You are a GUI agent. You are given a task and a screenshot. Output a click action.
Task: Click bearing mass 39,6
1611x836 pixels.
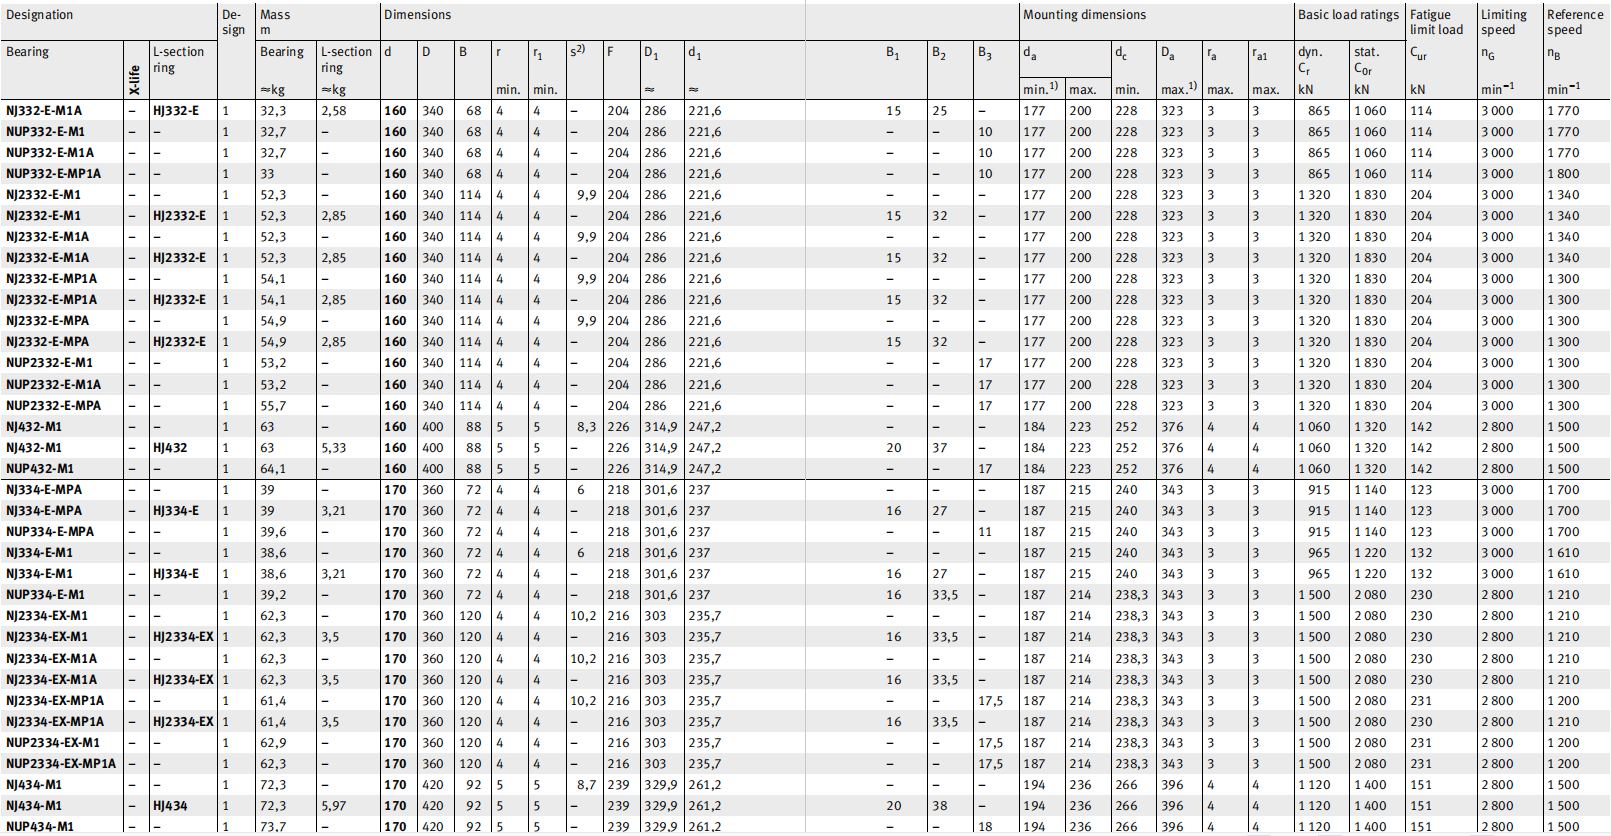(x=273, y=532)
